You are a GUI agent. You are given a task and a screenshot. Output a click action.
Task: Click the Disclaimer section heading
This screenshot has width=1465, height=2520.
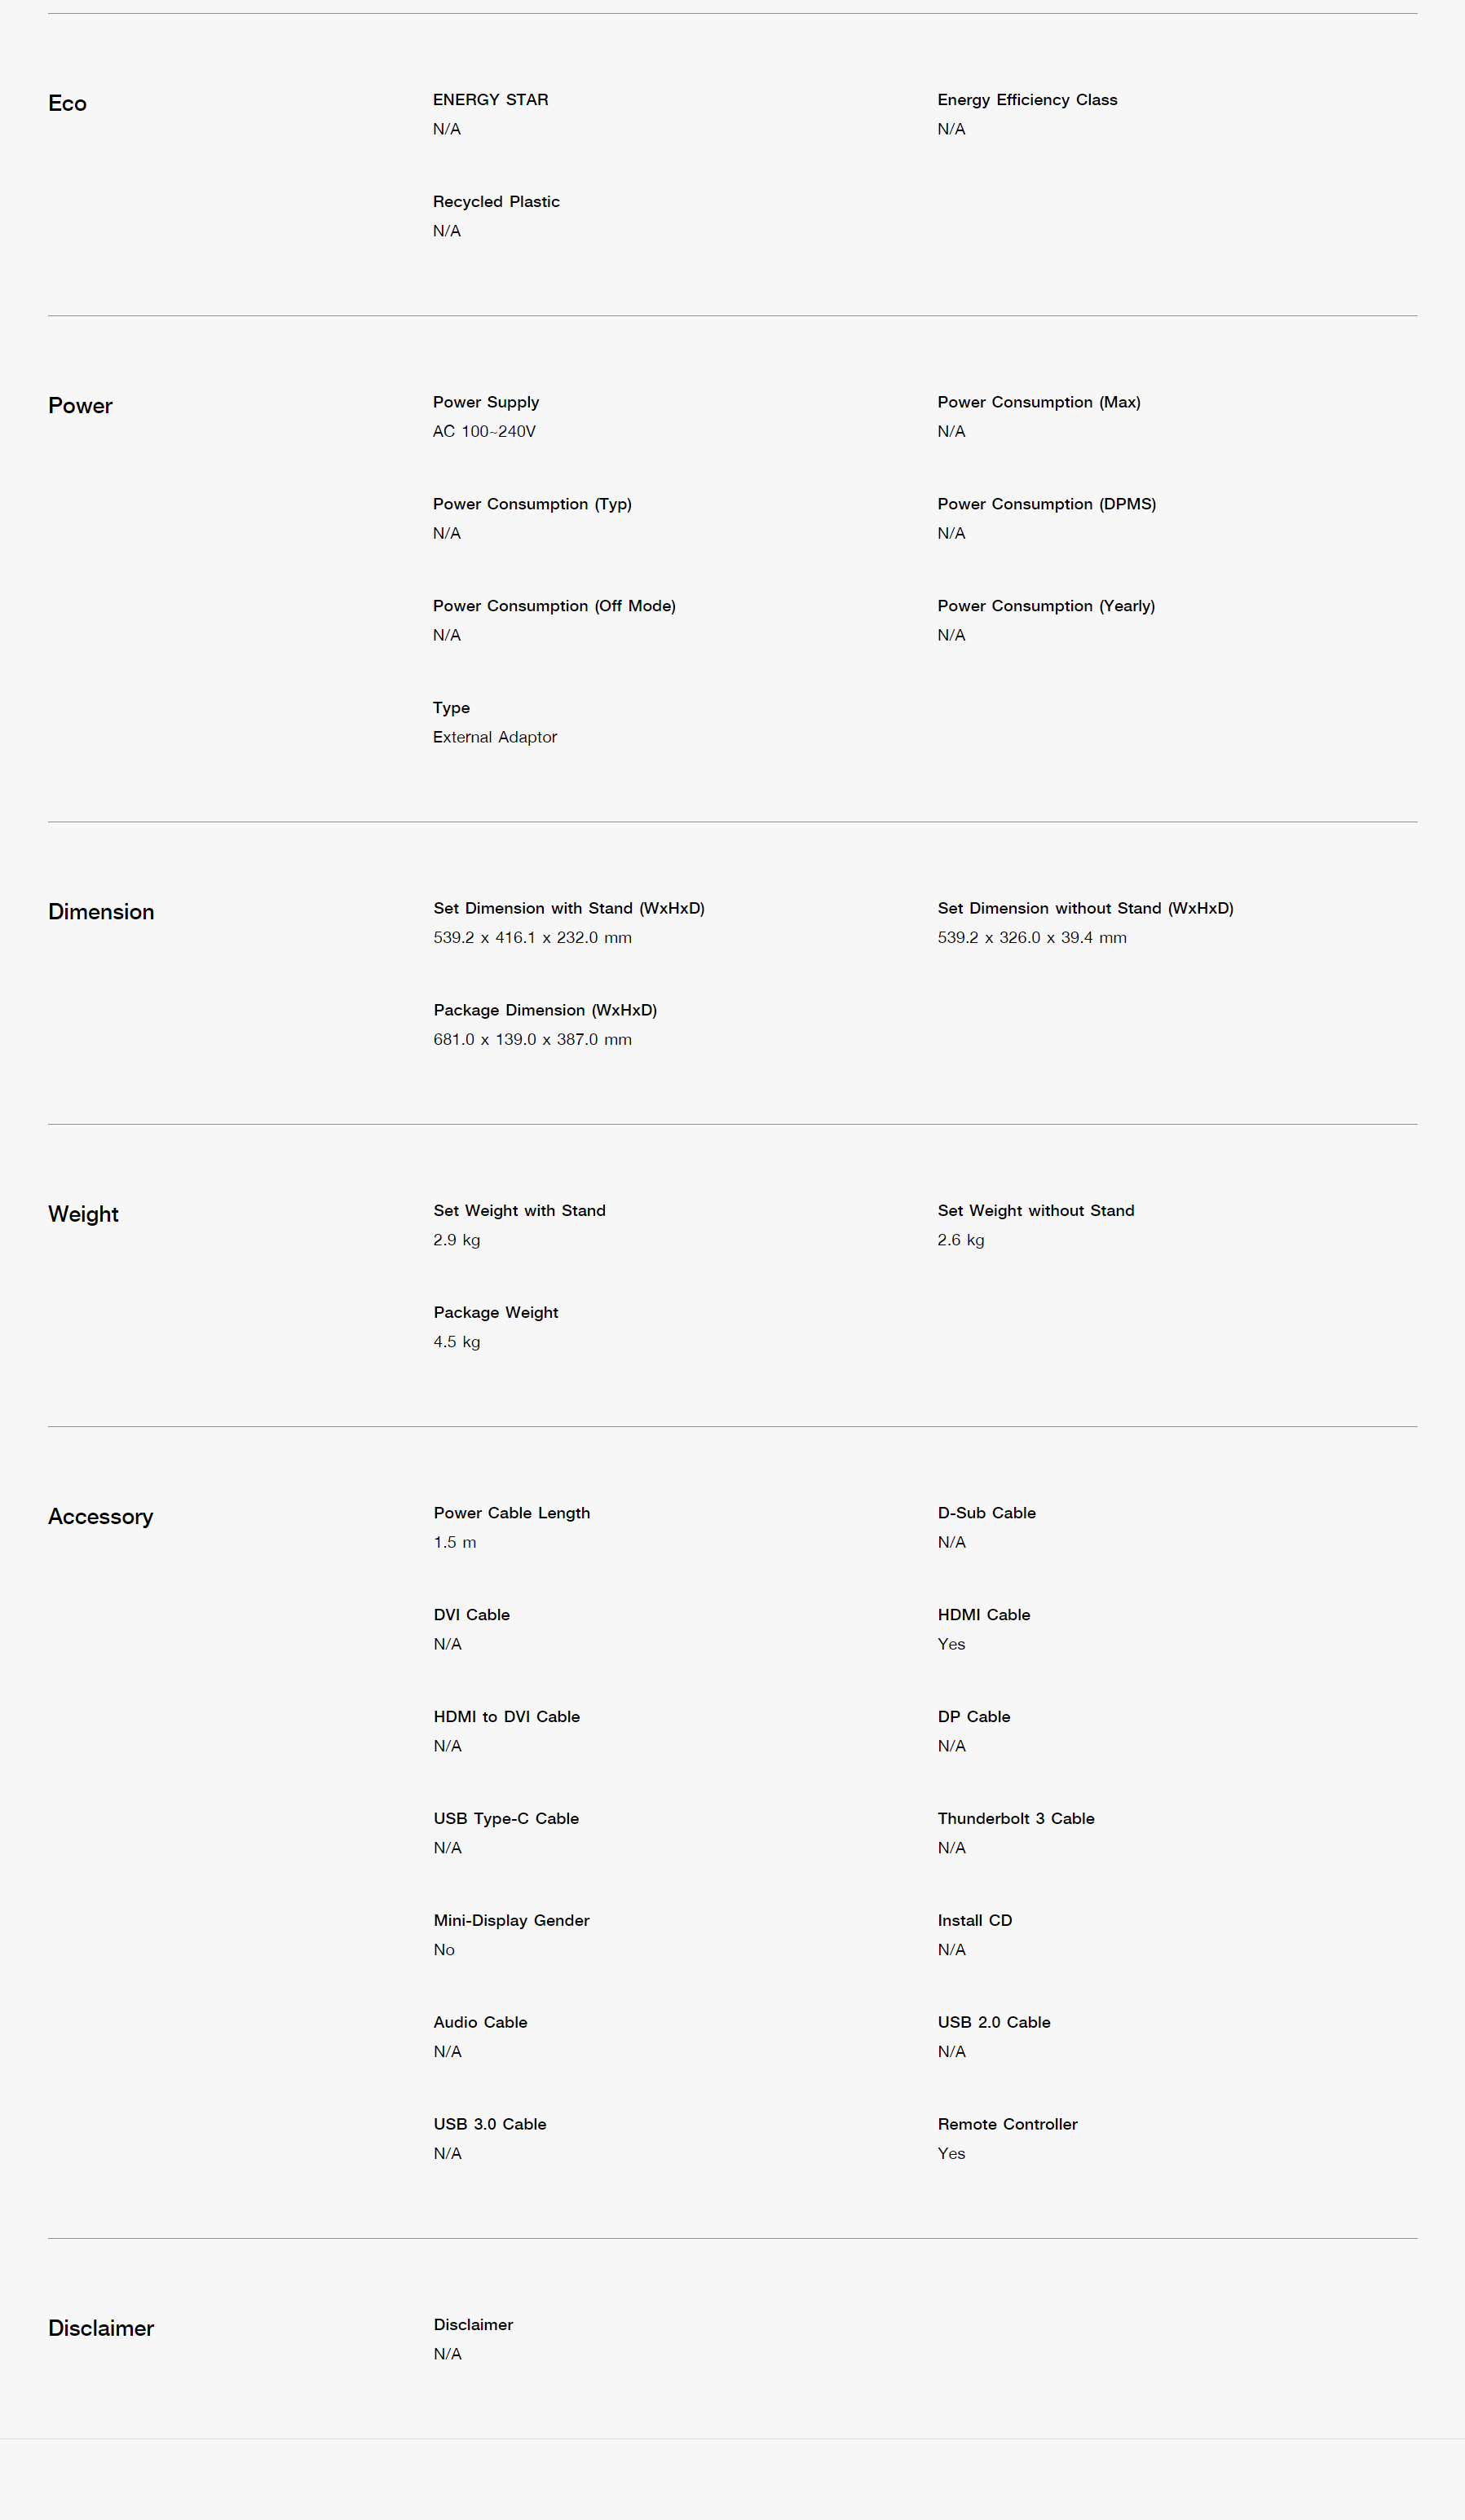tap(101, 2328)
